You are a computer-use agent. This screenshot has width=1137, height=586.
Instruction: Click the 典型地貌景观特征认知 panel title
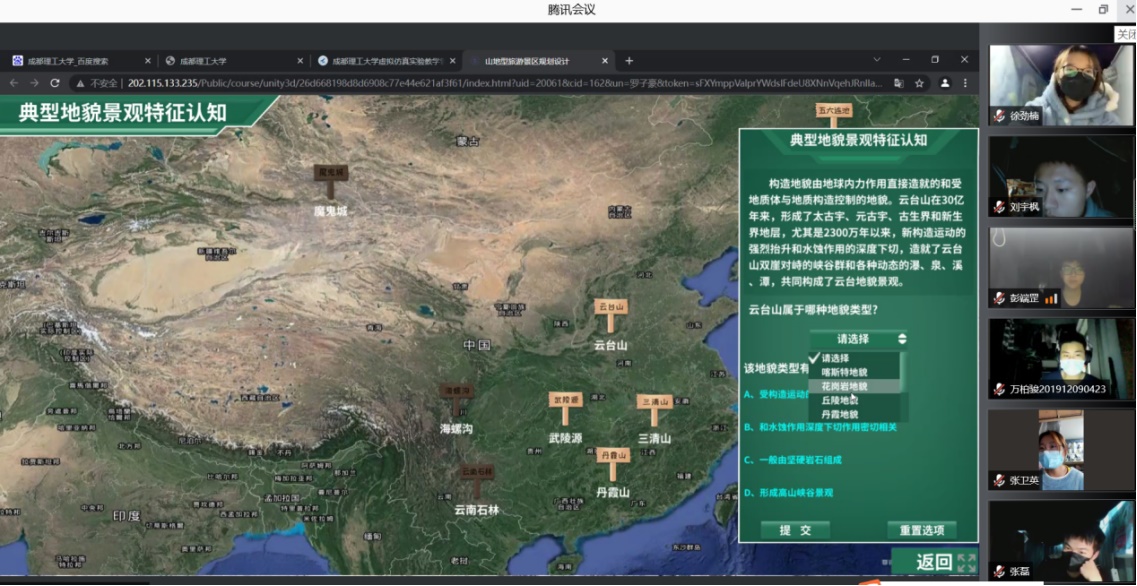[859, 141]
